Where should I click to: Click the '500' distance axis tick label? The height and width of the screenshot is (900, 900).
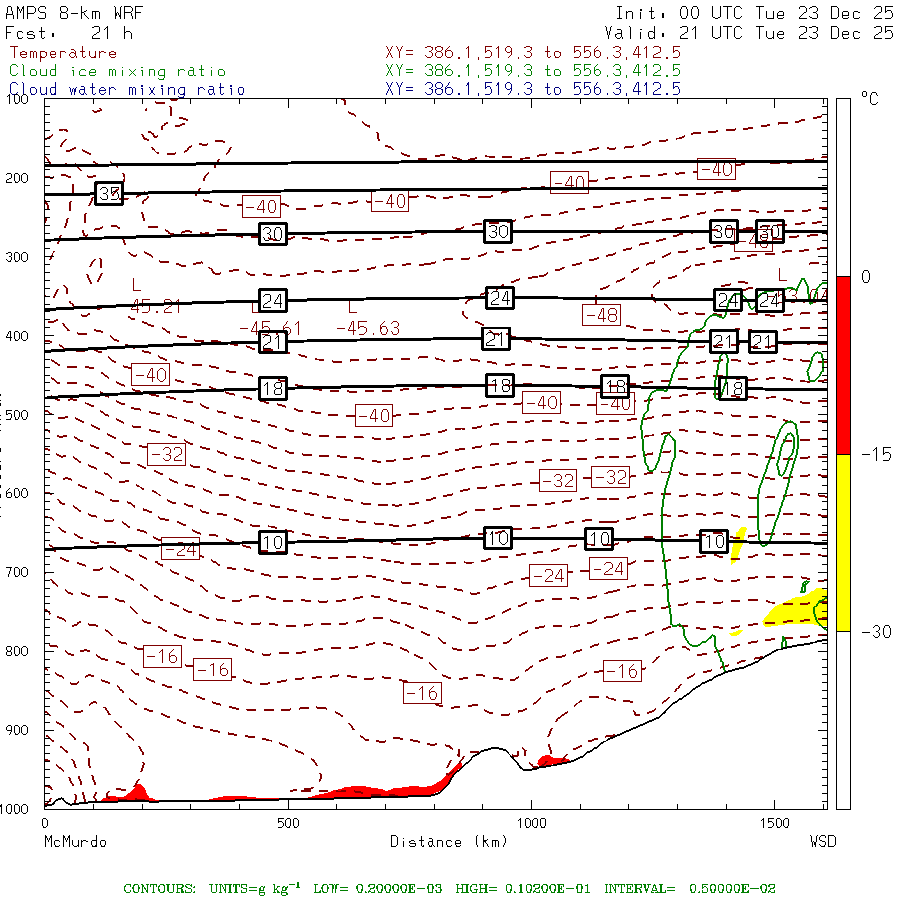(x=288, y=824)
